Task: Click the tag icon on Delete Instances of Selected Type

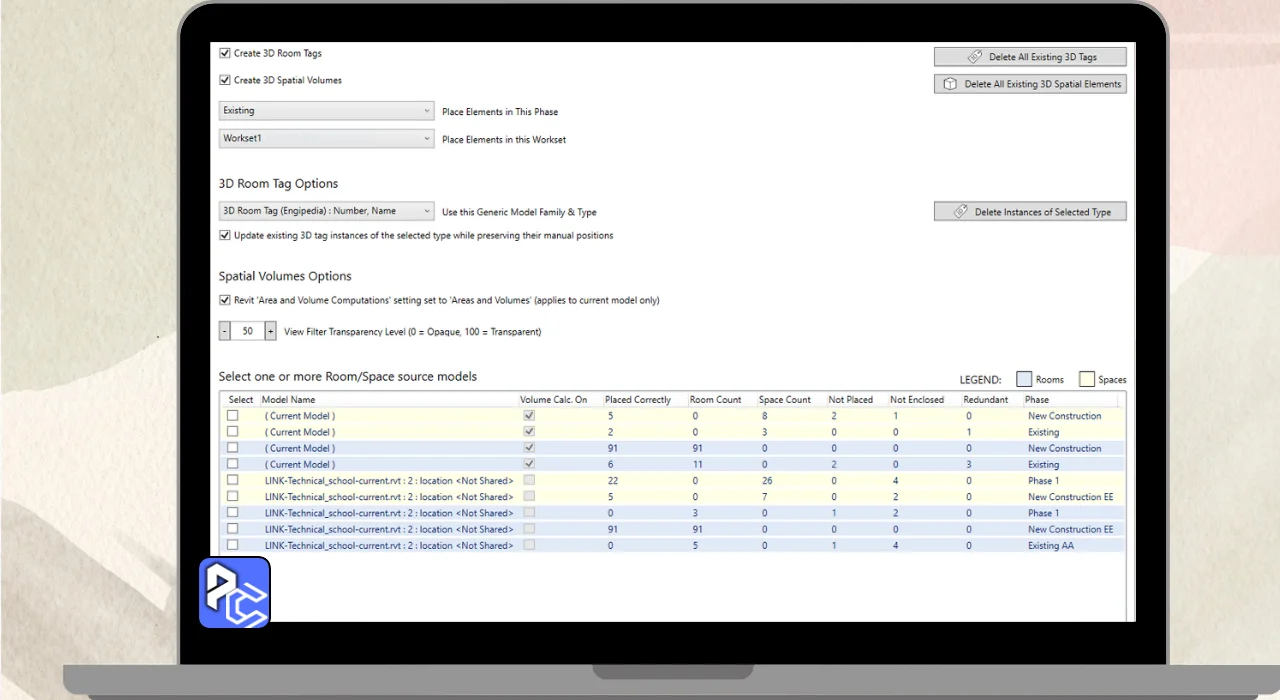Action: [x=960, y=212]
